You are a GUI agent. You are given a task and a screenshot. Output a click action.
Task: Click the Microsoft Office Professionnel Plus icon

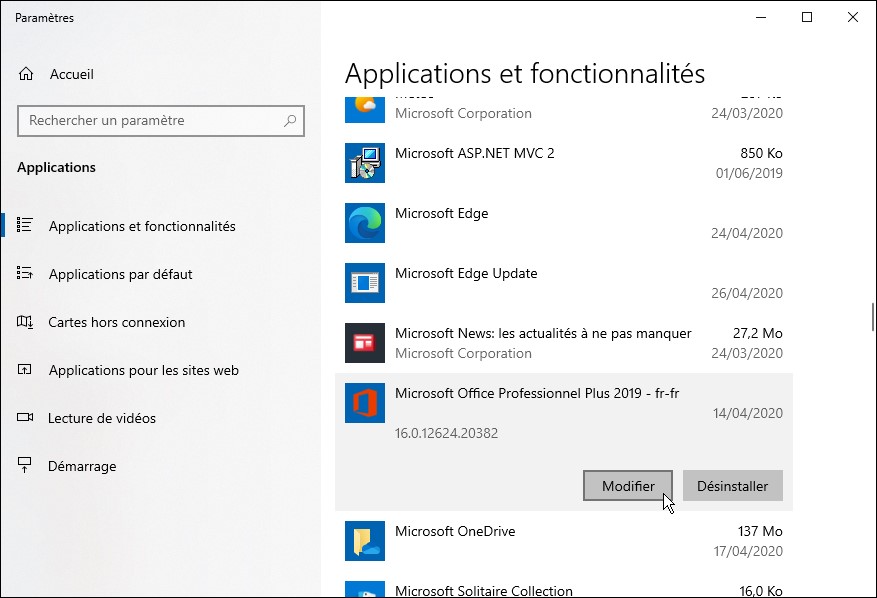pyautogui.click(x=364, y=403)
